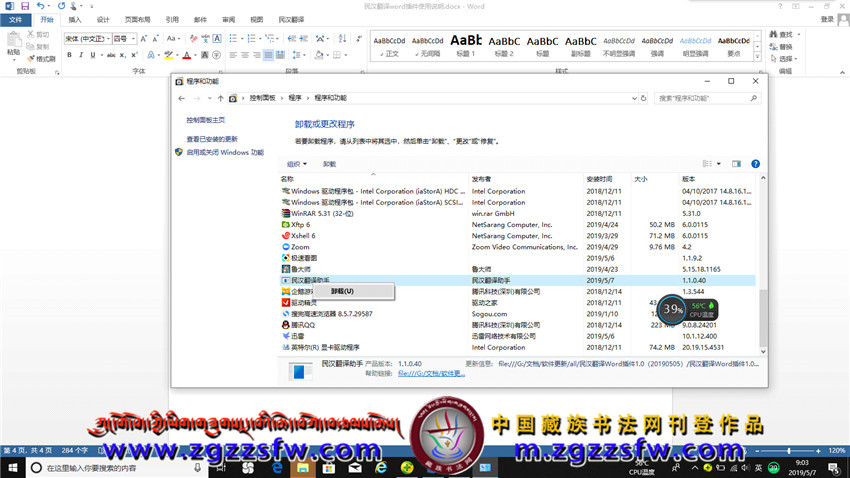The width and height of the screenshot is (850, 478).
Task: Click the show paragraph marks icon
Action: tap(358, 38)
